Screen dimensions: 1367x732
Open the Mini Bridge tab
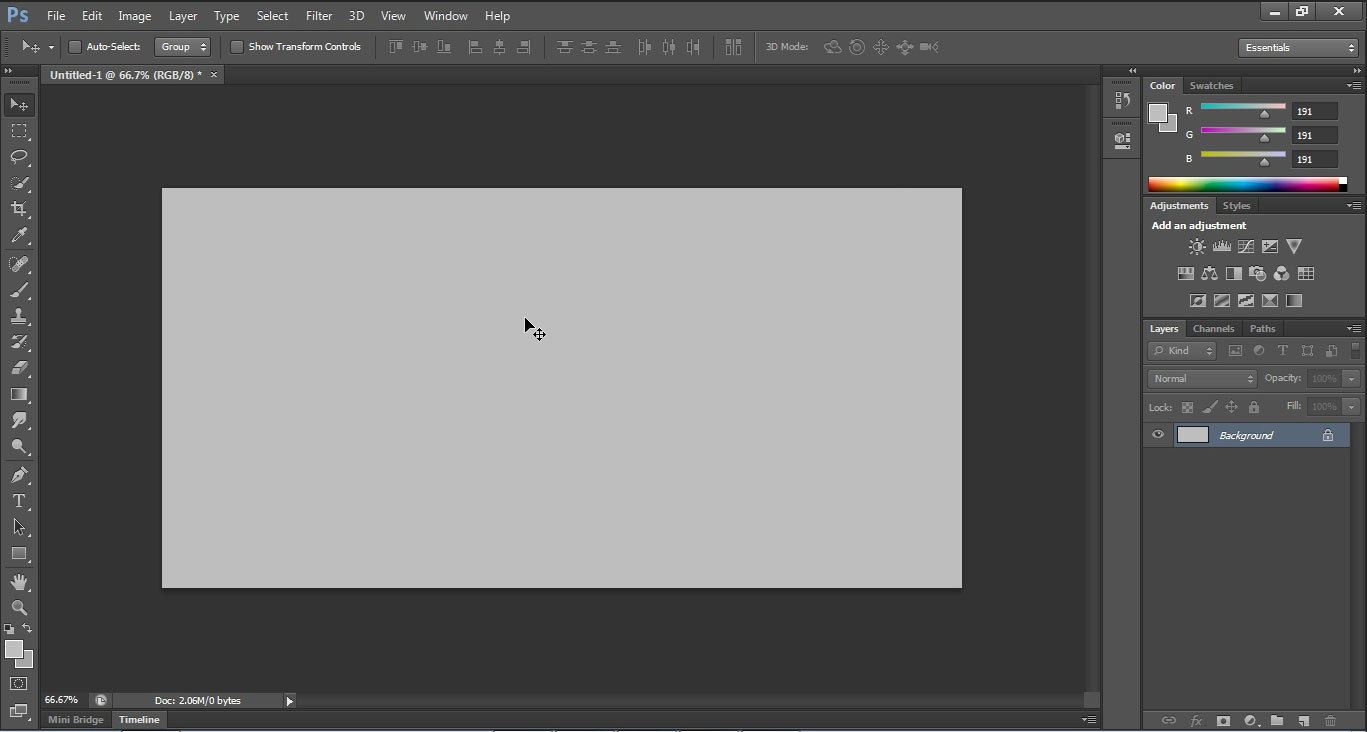click(76, 720)
